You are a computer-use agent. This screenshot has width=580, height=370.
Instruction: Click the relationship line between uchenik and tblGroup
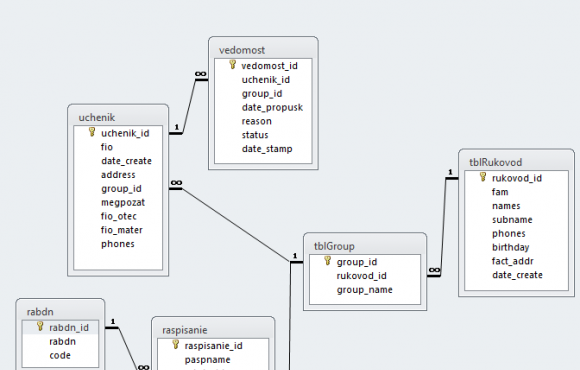tap(236, 225)
